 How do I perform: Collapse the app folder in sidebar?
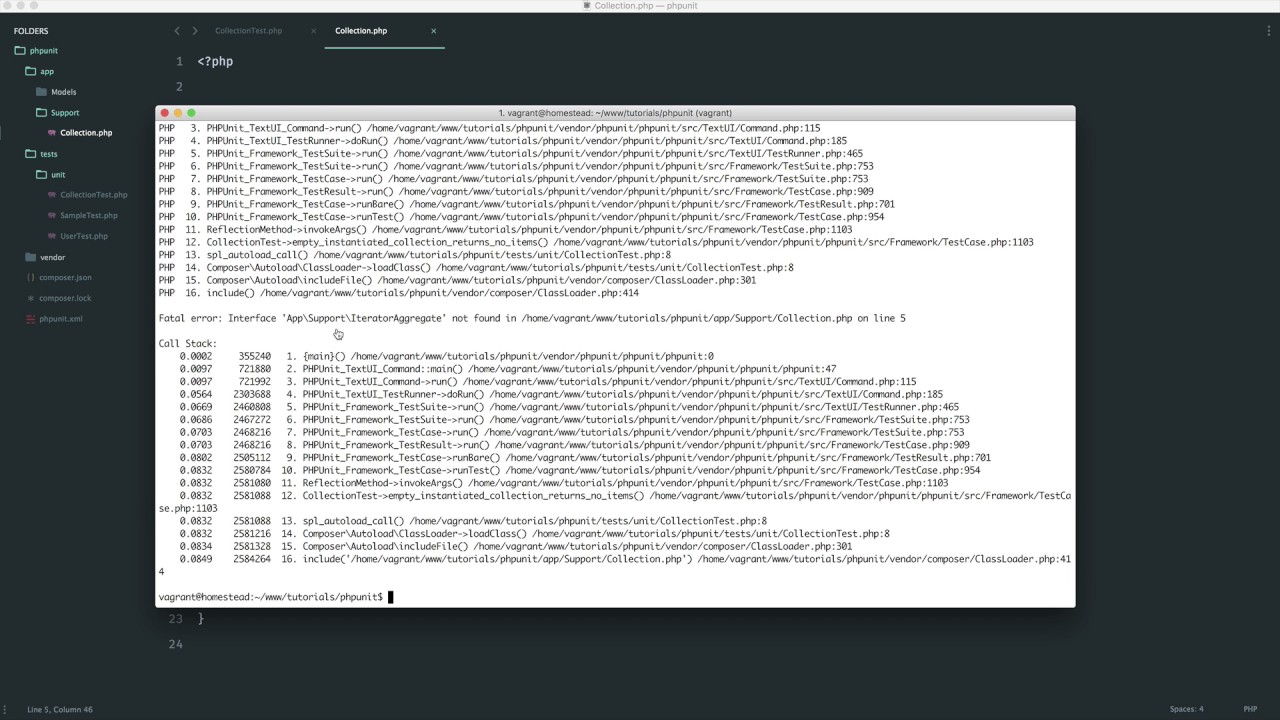click(x=30, y=72)
